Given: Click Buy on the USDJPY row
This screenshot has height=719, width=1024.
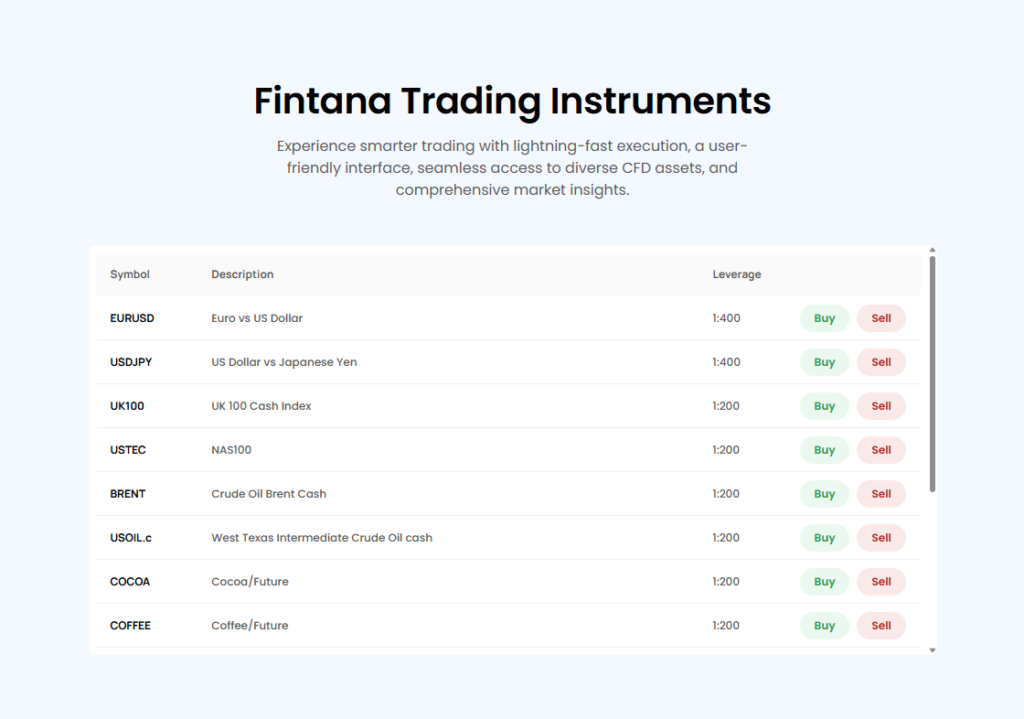Looking at the screenshot, I should (823, 362).
